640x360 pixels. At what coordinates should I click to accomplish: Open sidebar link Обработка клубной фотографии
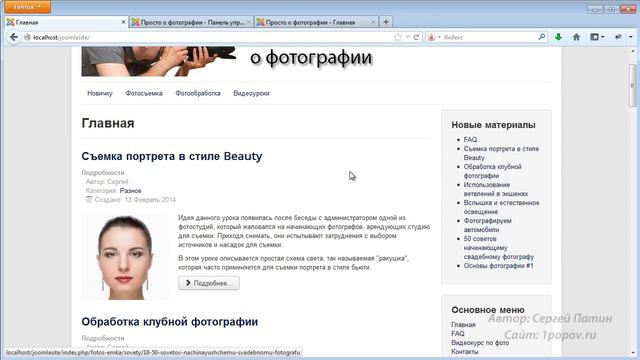coord(493,171)
